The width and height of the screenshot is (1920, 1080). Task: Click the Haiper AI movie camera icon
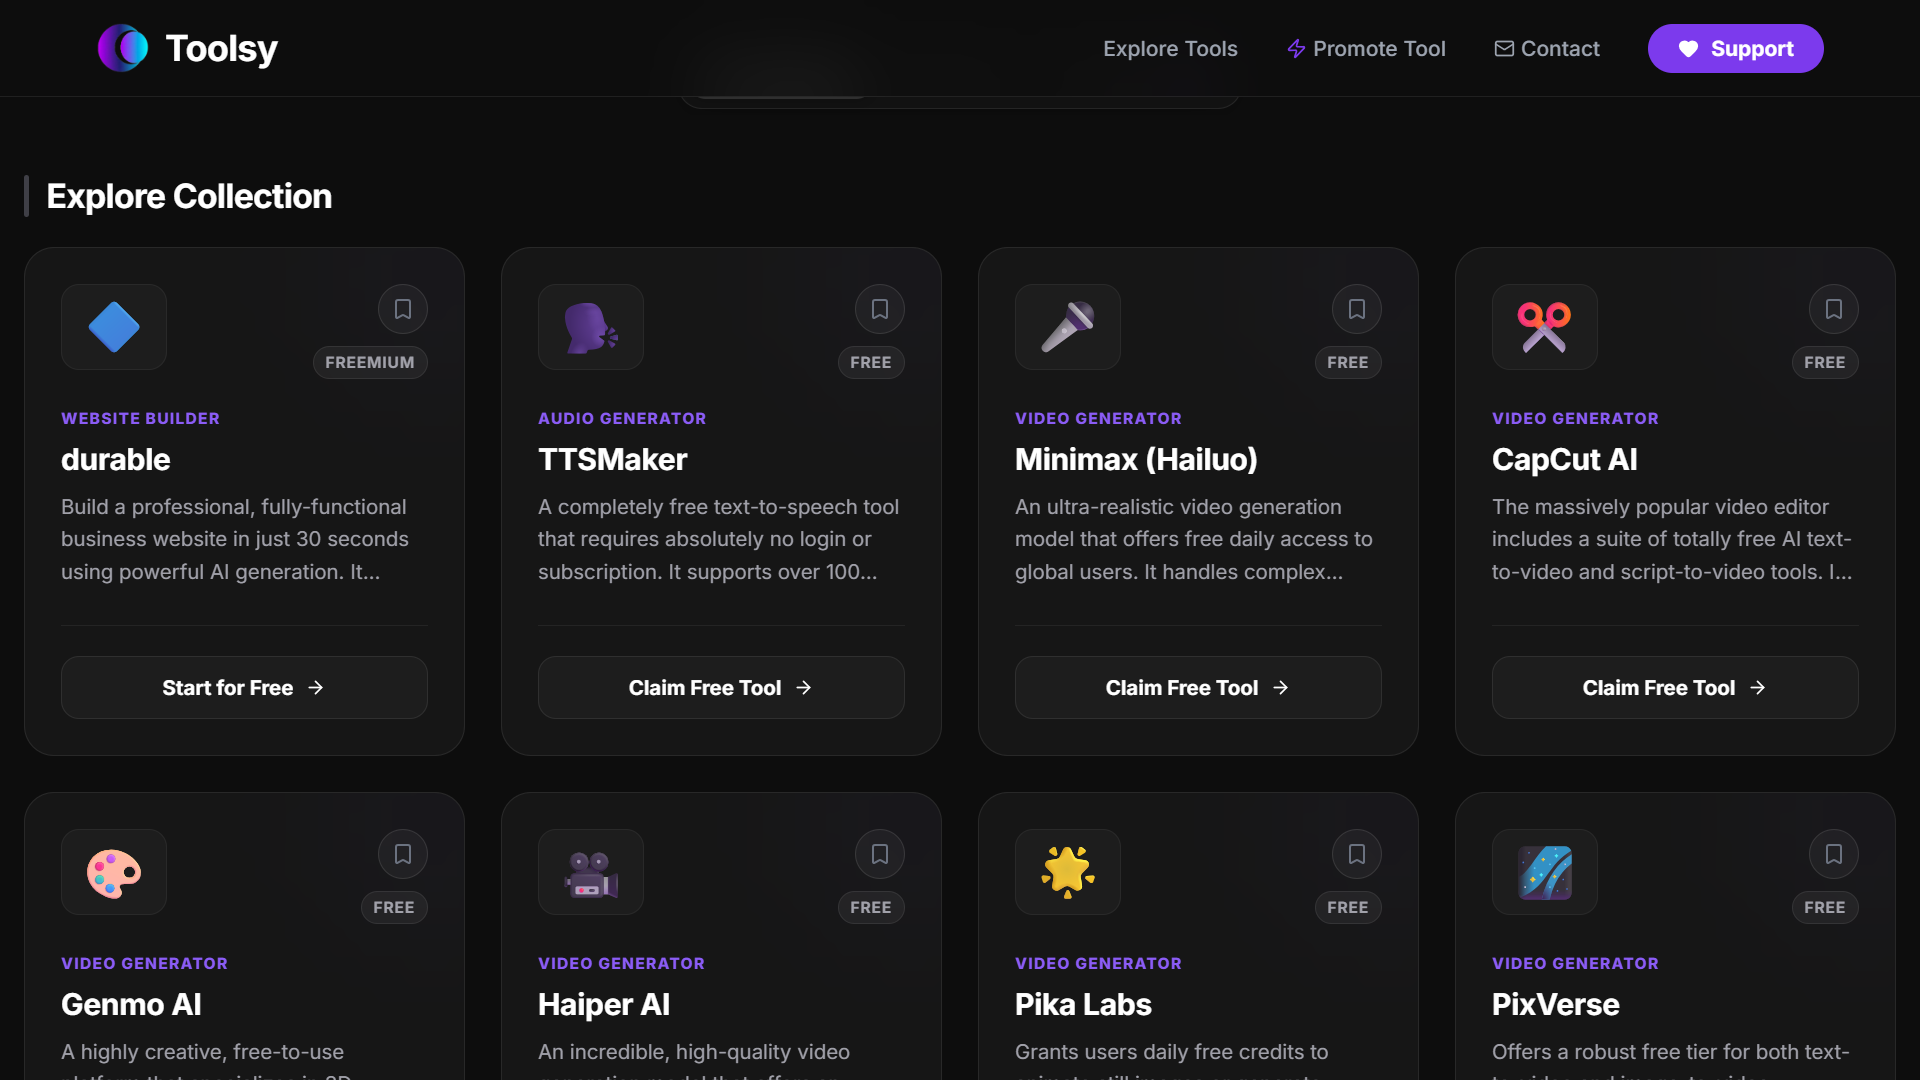(x=590, y=872)
